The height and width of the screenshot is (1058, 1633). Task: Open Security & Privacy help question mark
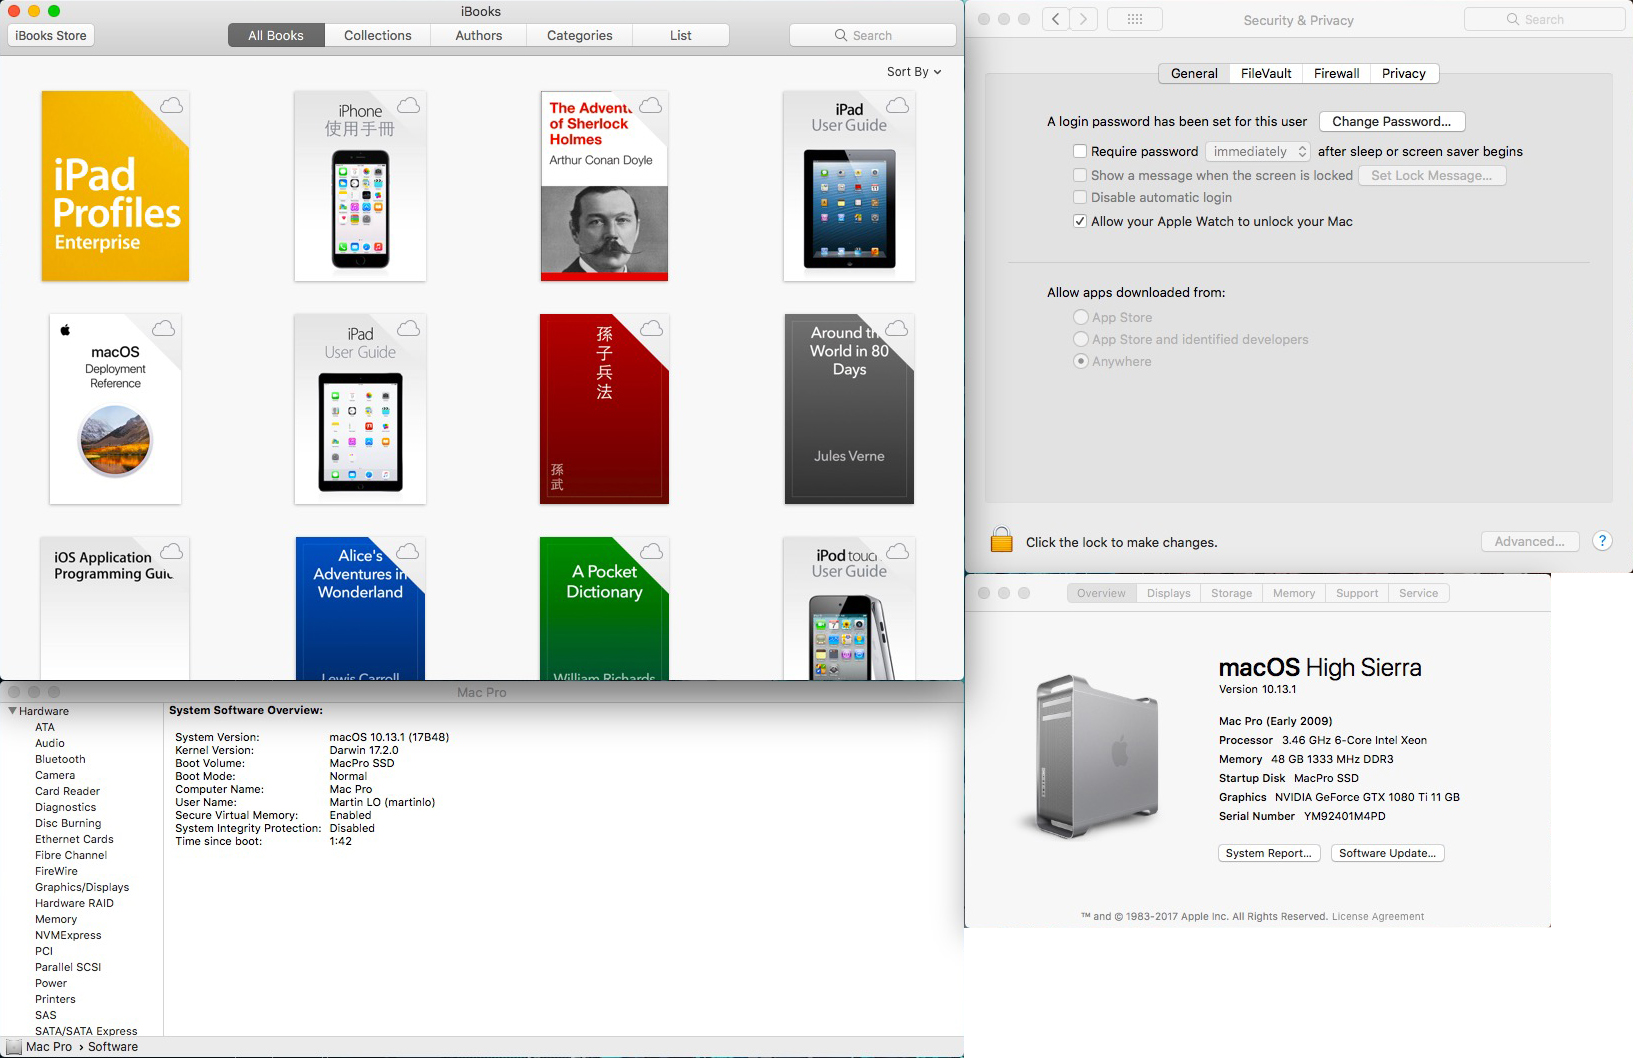(1602, 541)
